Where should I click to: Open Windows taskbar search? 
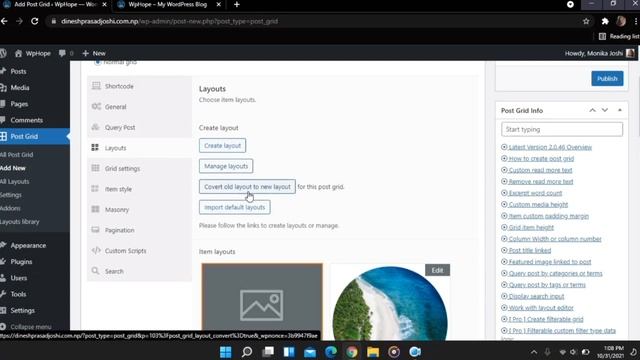pos(247,351)
